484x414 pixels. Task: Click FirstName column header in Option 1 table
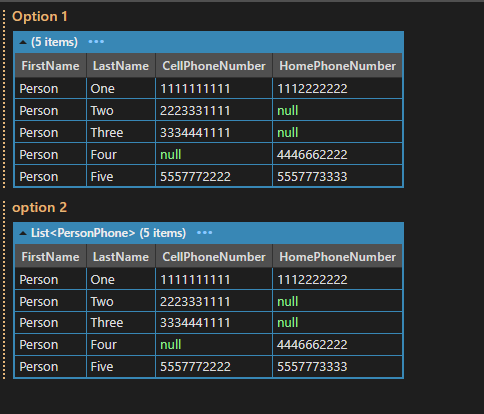50,66
